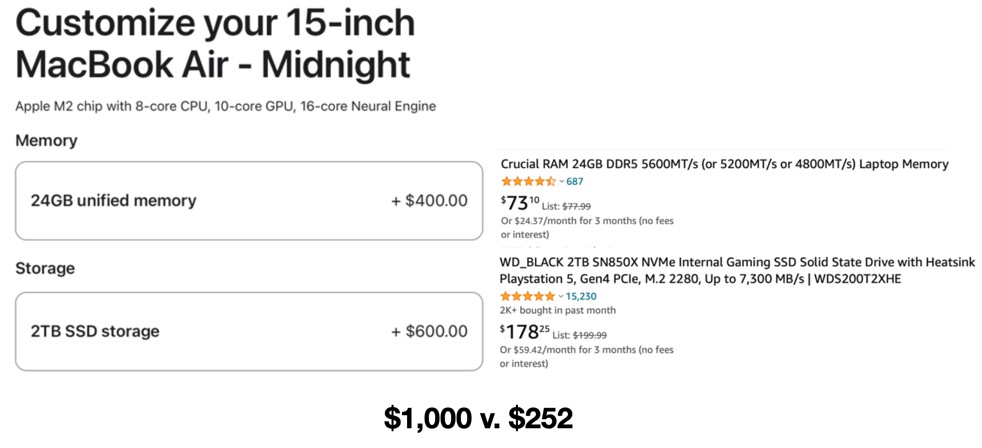Expand rating chevron beside Crucial RAM stars

click(561, 182)
